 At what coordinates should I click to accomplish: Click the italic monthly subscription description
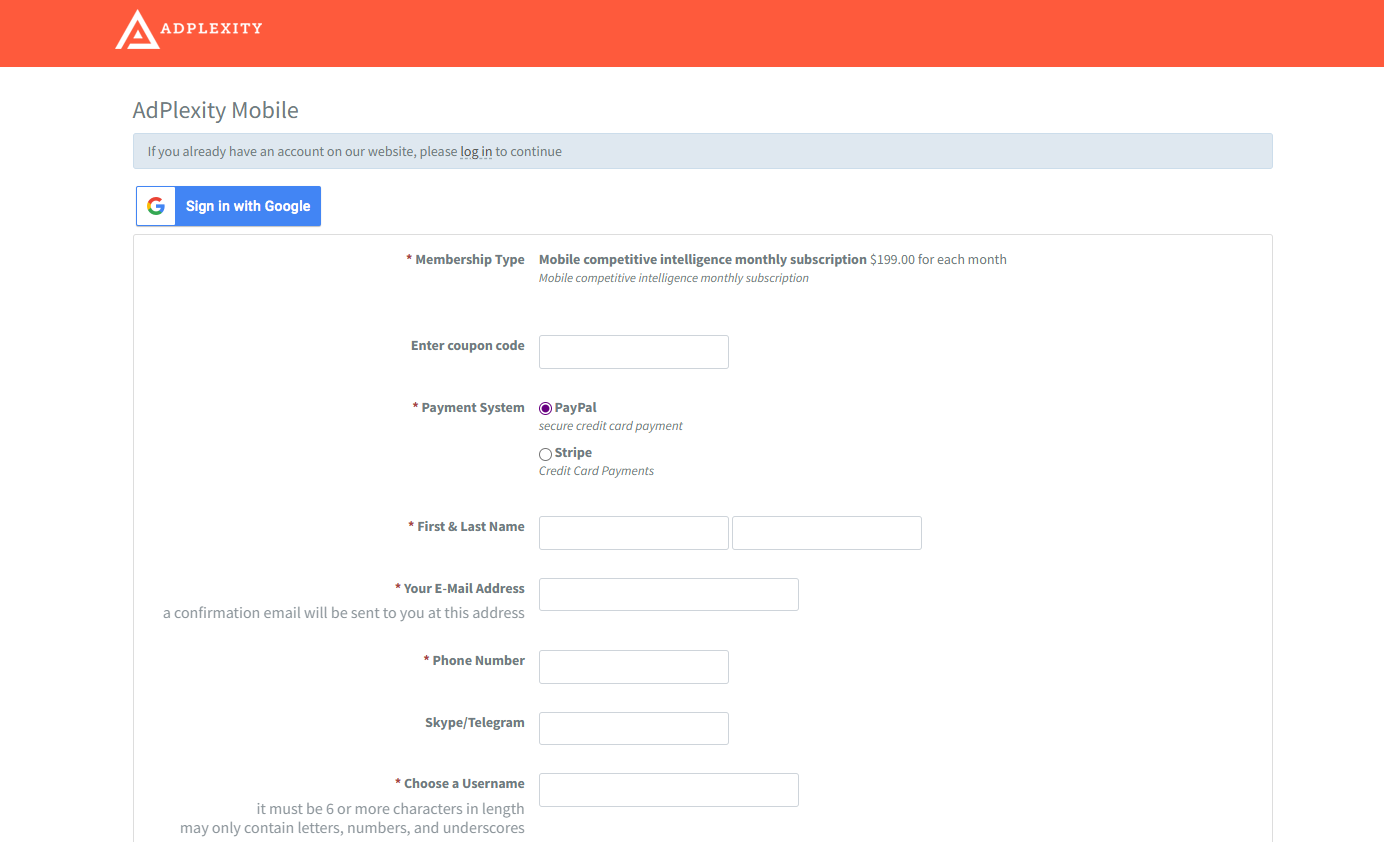[x=674, y=278]
